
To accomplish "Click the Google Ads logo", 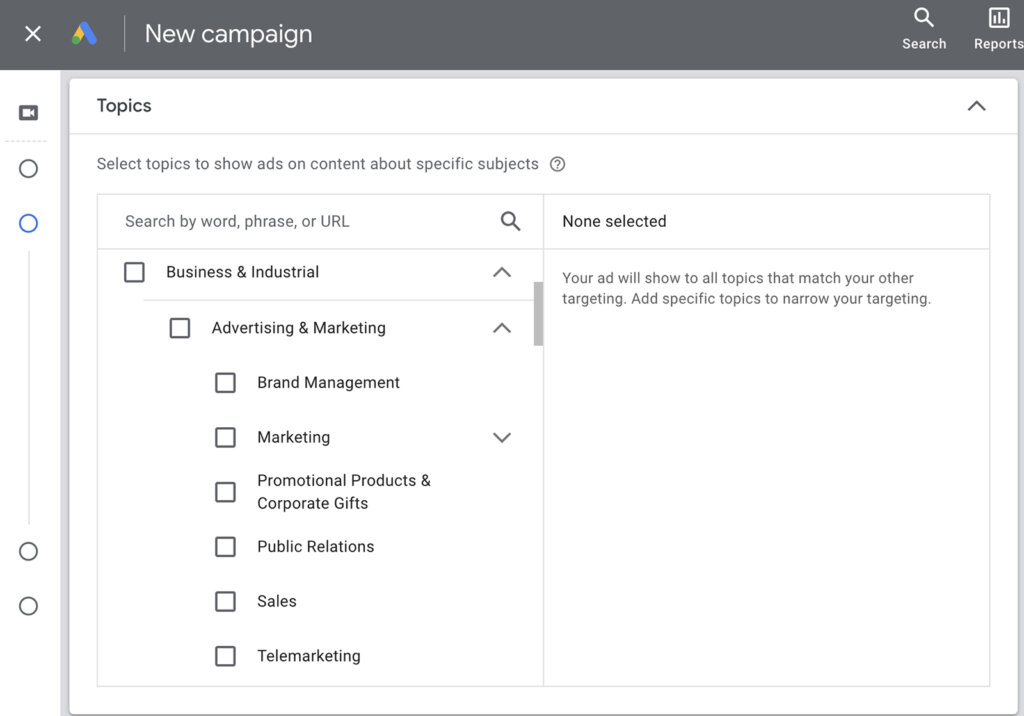I will point(83,33).
